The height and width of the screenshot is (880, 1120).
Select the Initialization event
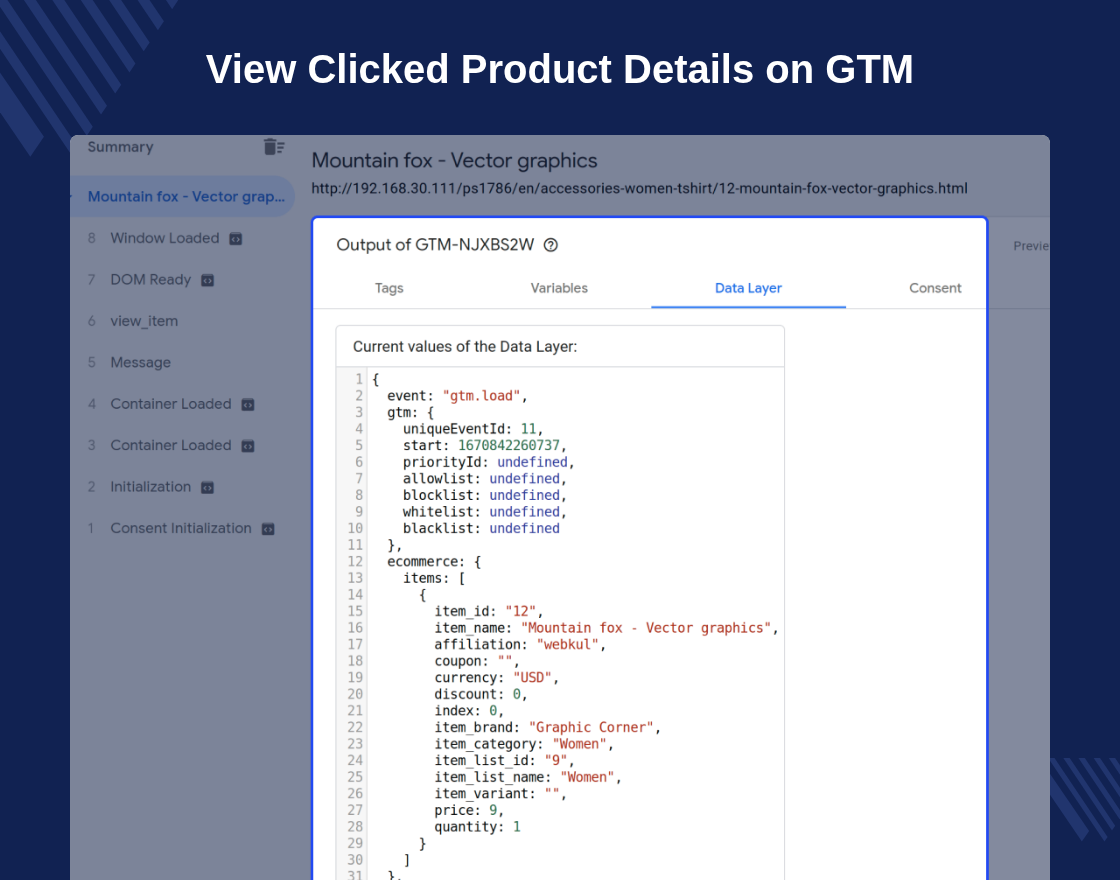151,487
